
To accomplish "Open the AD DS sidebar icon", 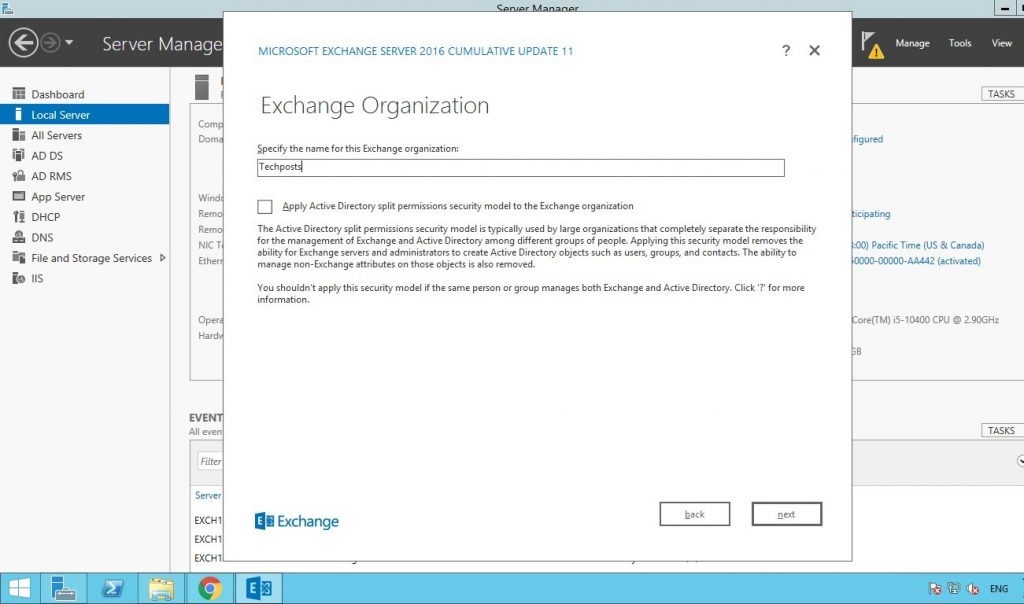I will tap(19, 155).
